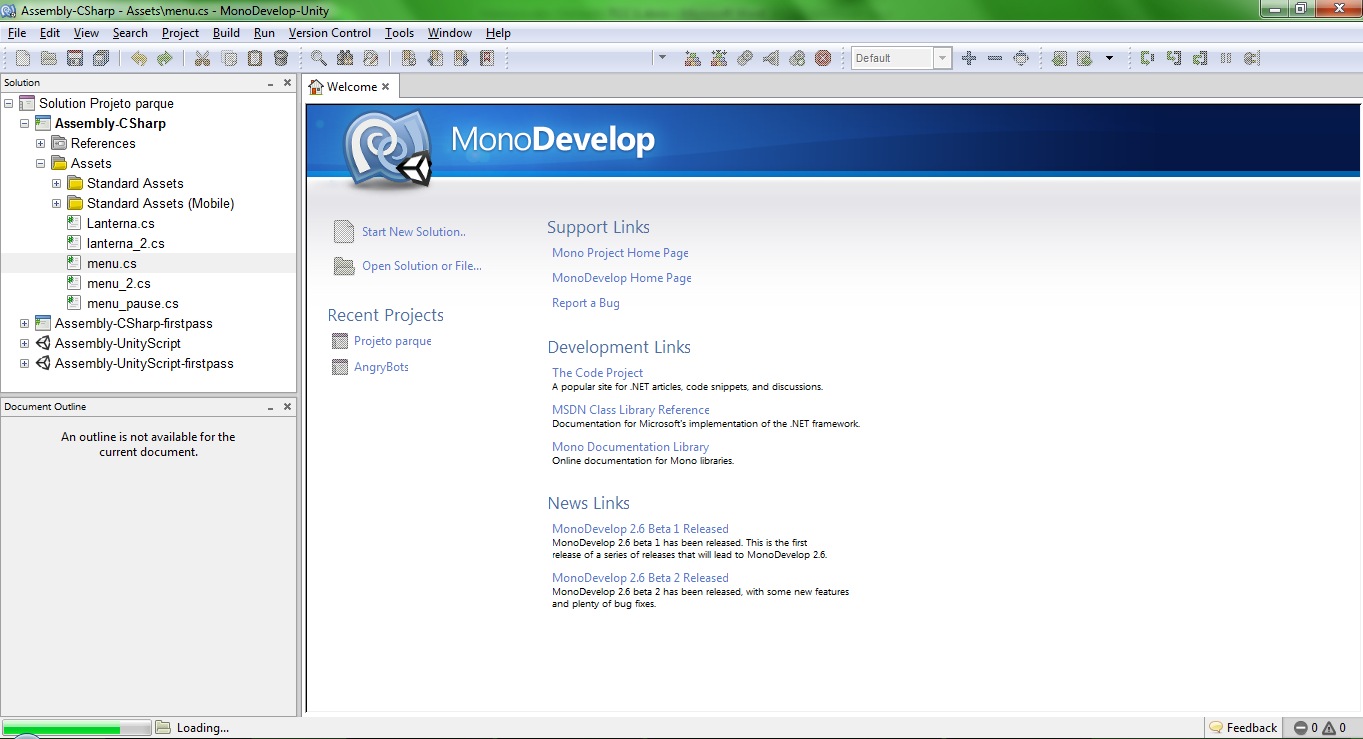This screenshot has width=1363, height=739.
Task: Click the Open folder toolbar icon
Action: pyautogui.click(x=48, y=59)
